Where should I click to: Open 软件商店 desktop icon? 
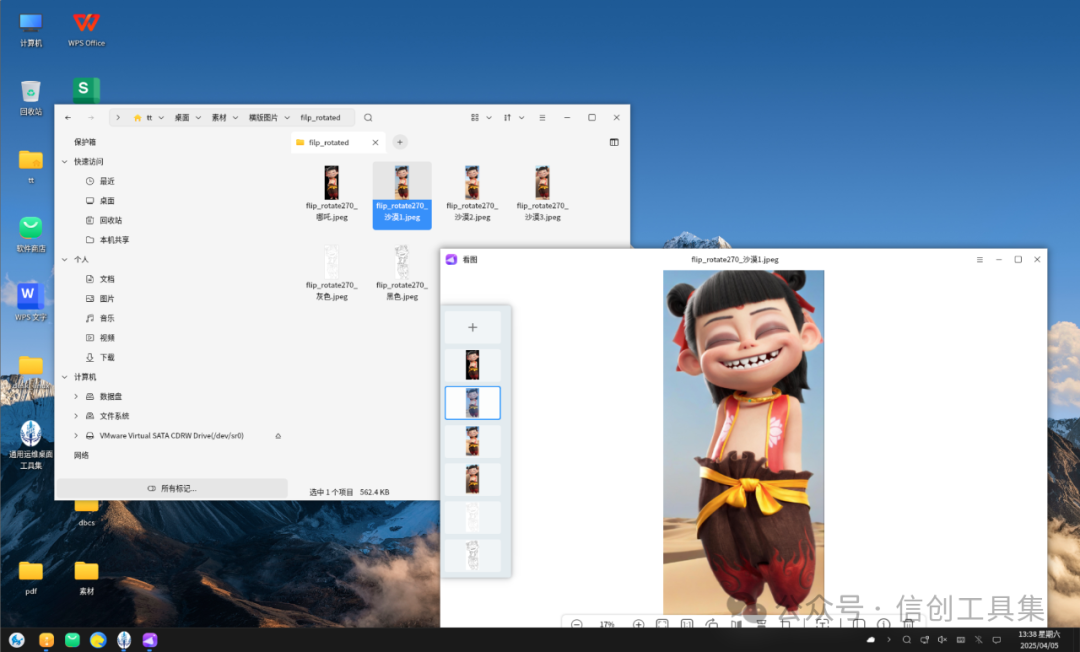[31, 235]
